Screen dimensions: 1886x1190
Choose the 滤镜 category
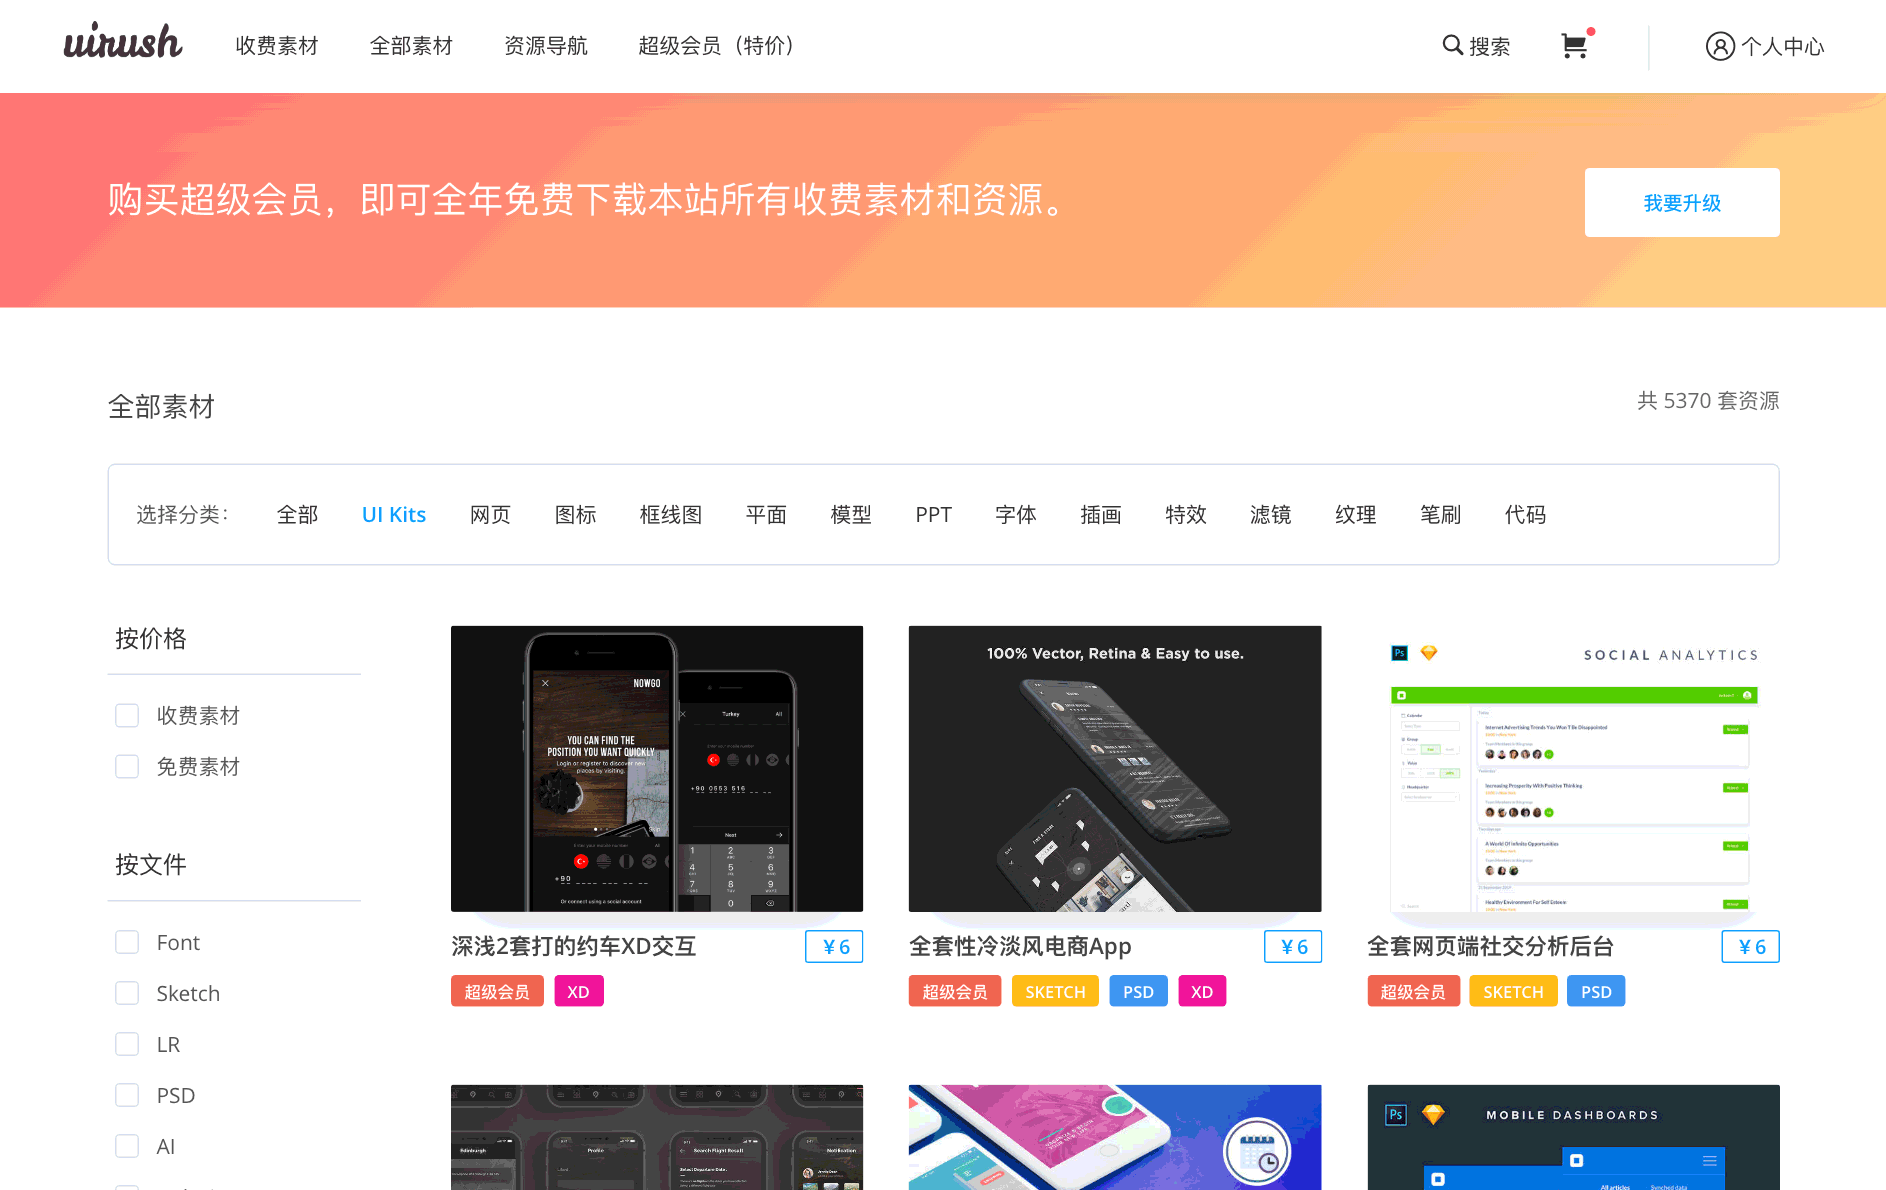1271,515
